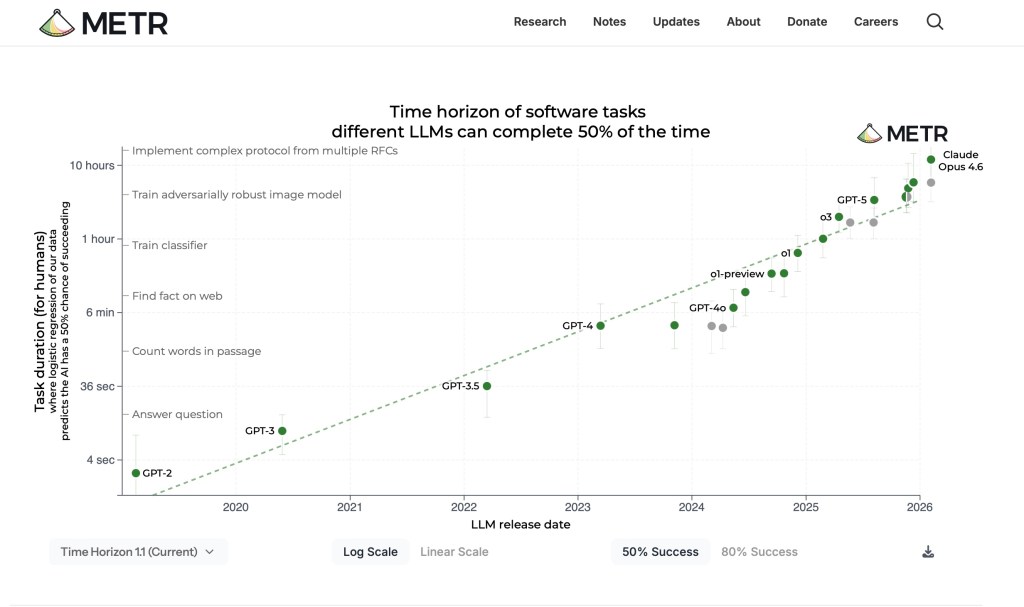The image size is (1024, 607).
Task: Expand the Time Horizon 1.1 dropdown
Action: (x=138, y=552)
